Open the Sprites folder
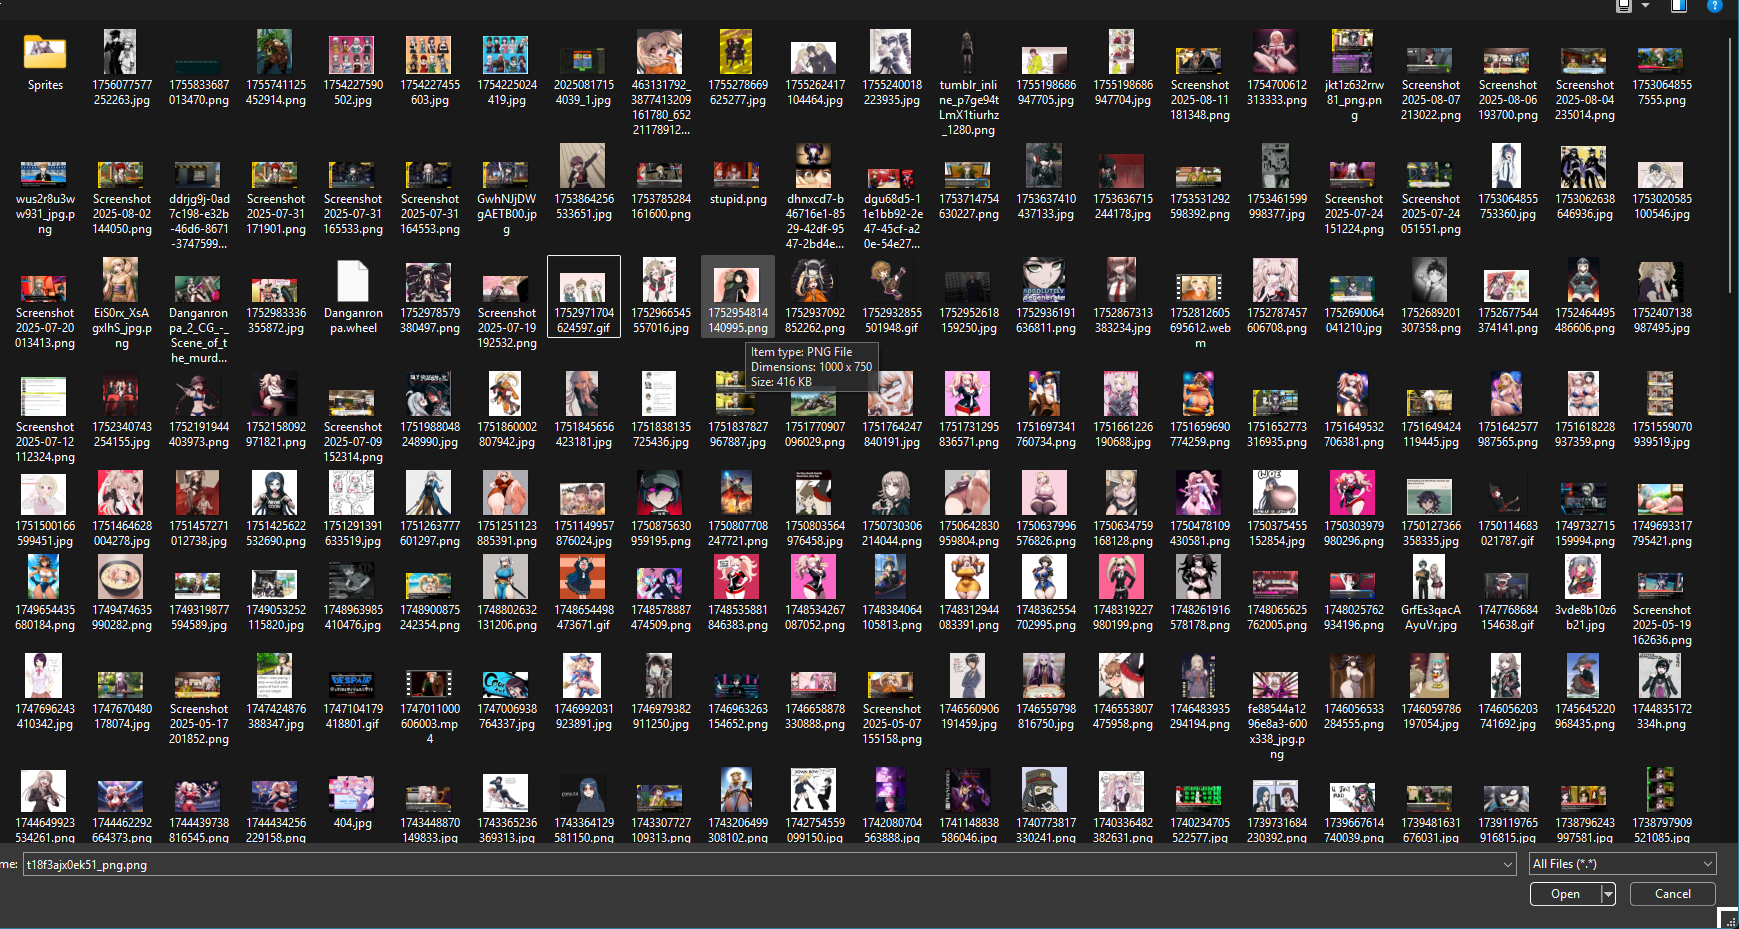The height and width of the screenshot is (929, 1739). coord(45,52)
